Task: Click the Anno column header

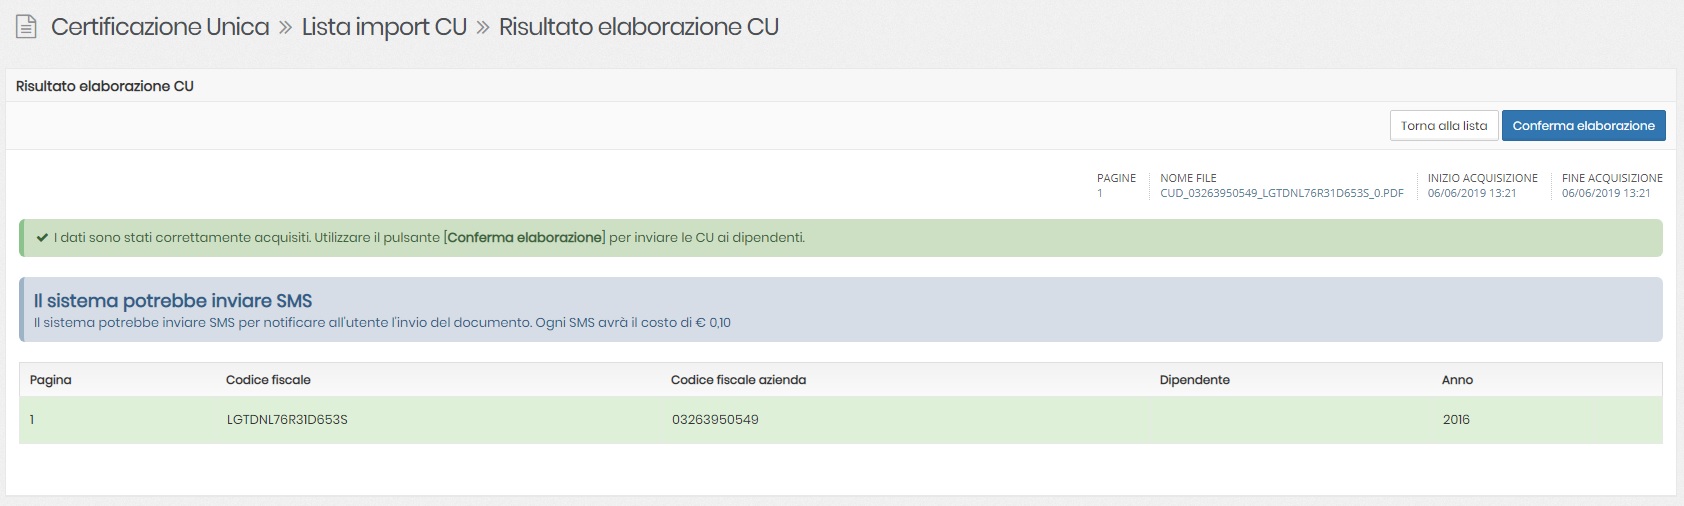Action: click(x=1457, y=380)
